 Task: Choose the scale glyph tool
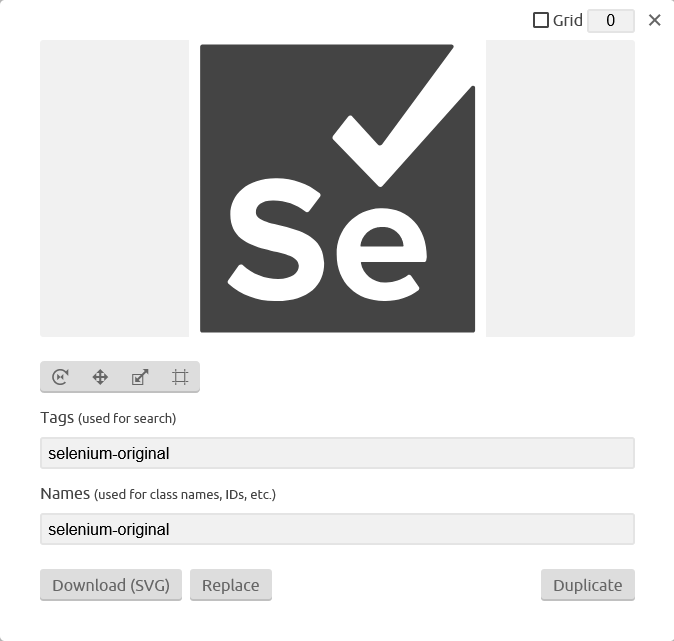pos(140,377)
